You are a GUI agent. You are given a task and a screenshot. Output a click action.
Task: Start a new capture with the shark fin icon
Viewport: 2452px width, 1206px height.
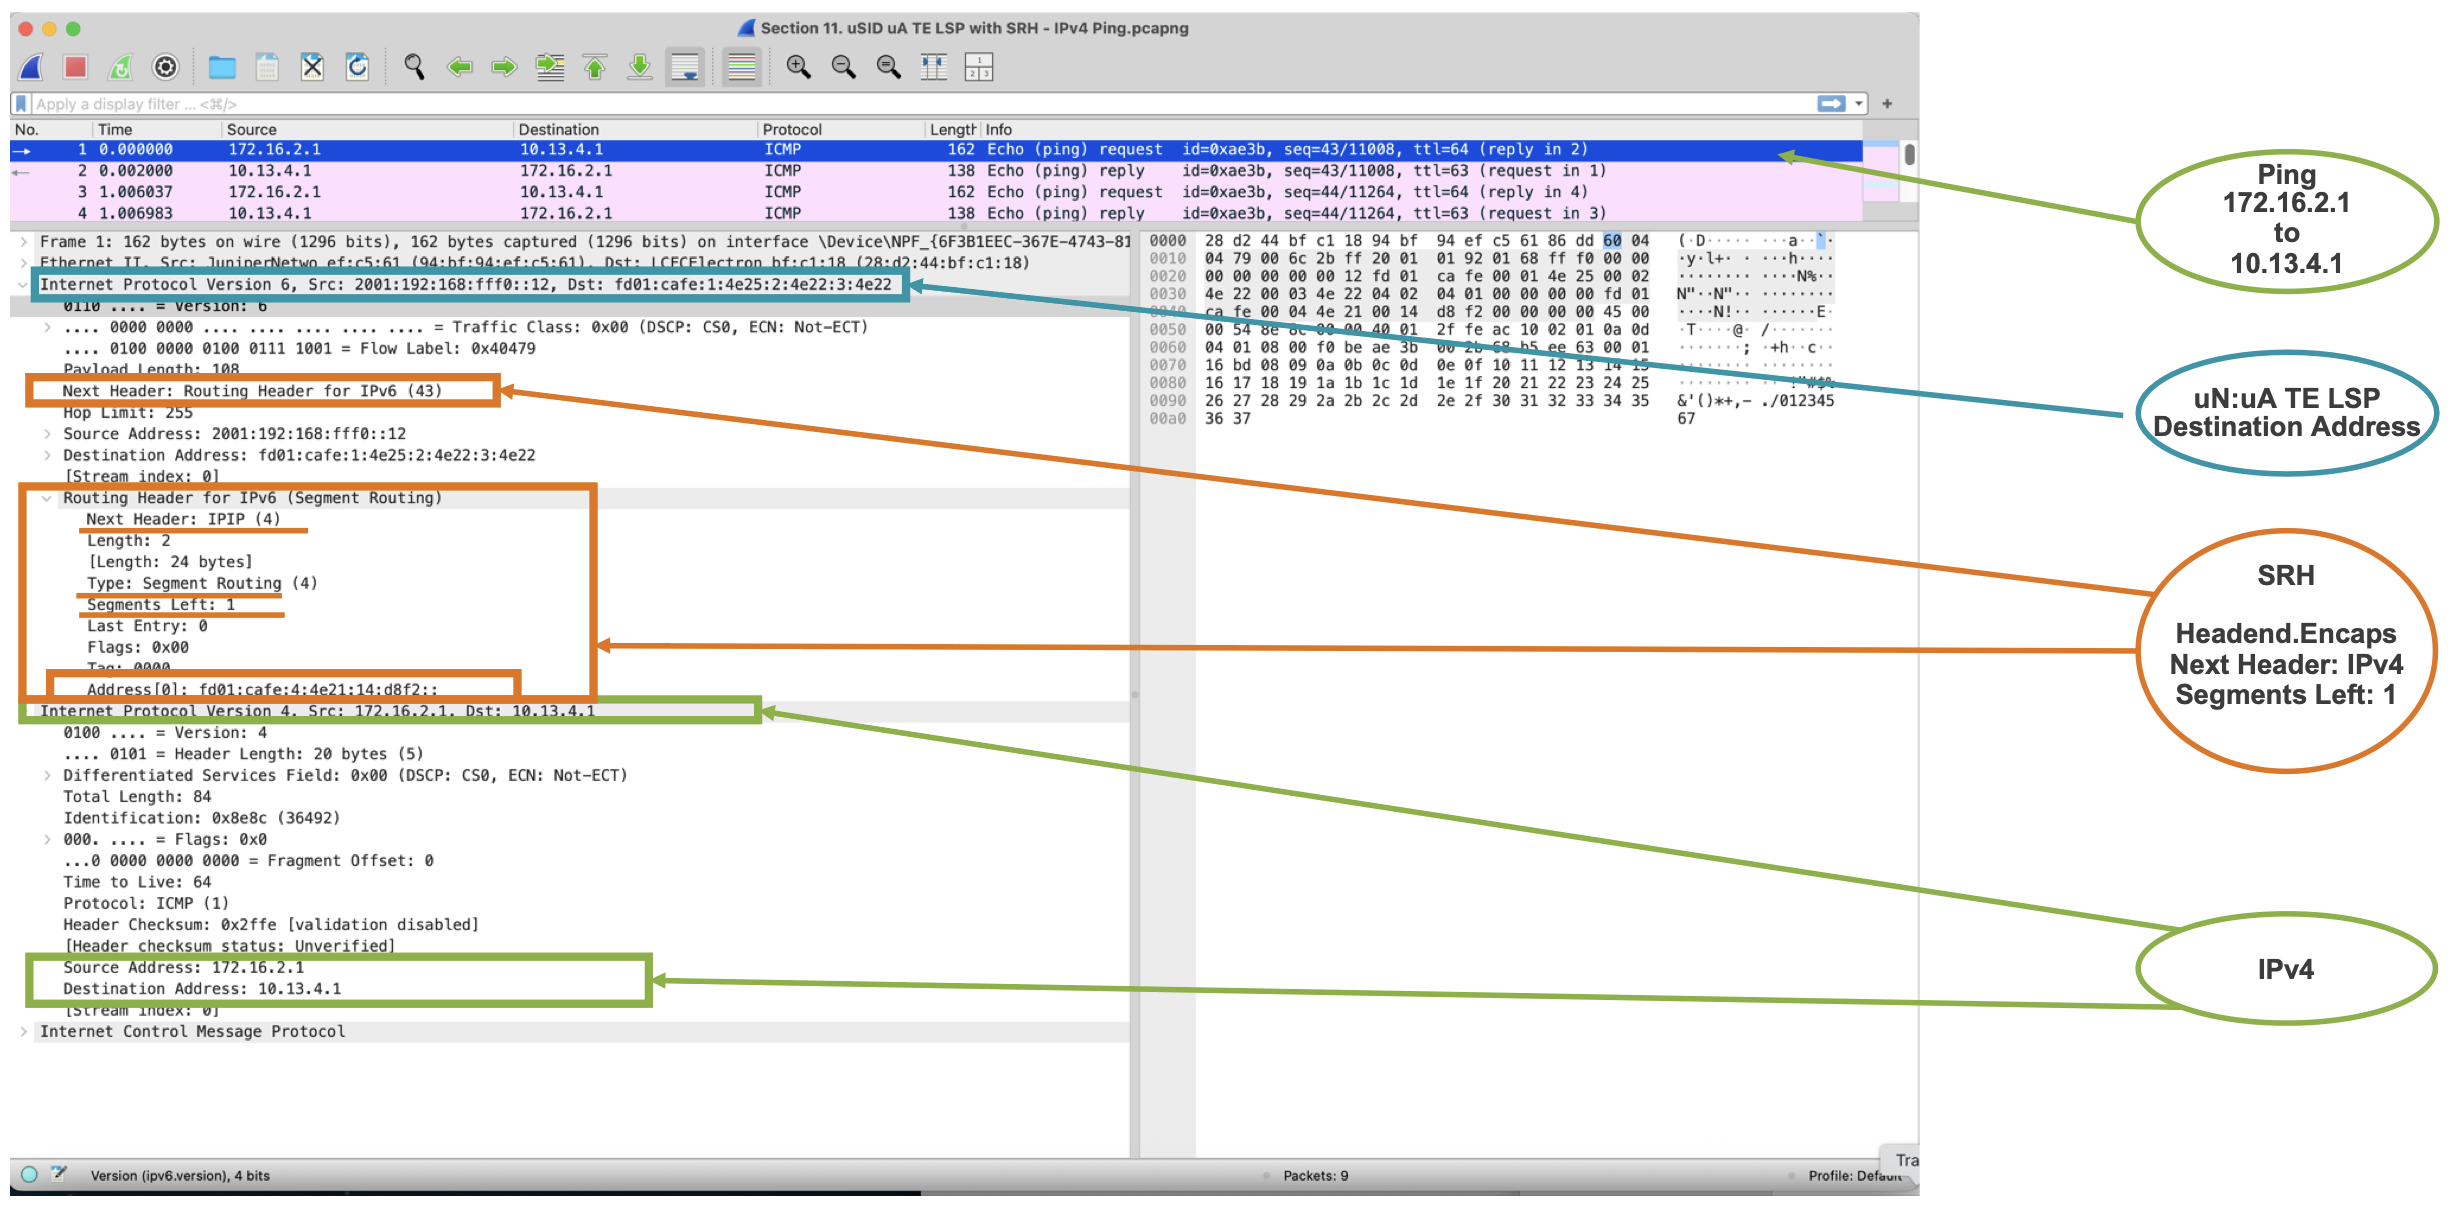32,67
